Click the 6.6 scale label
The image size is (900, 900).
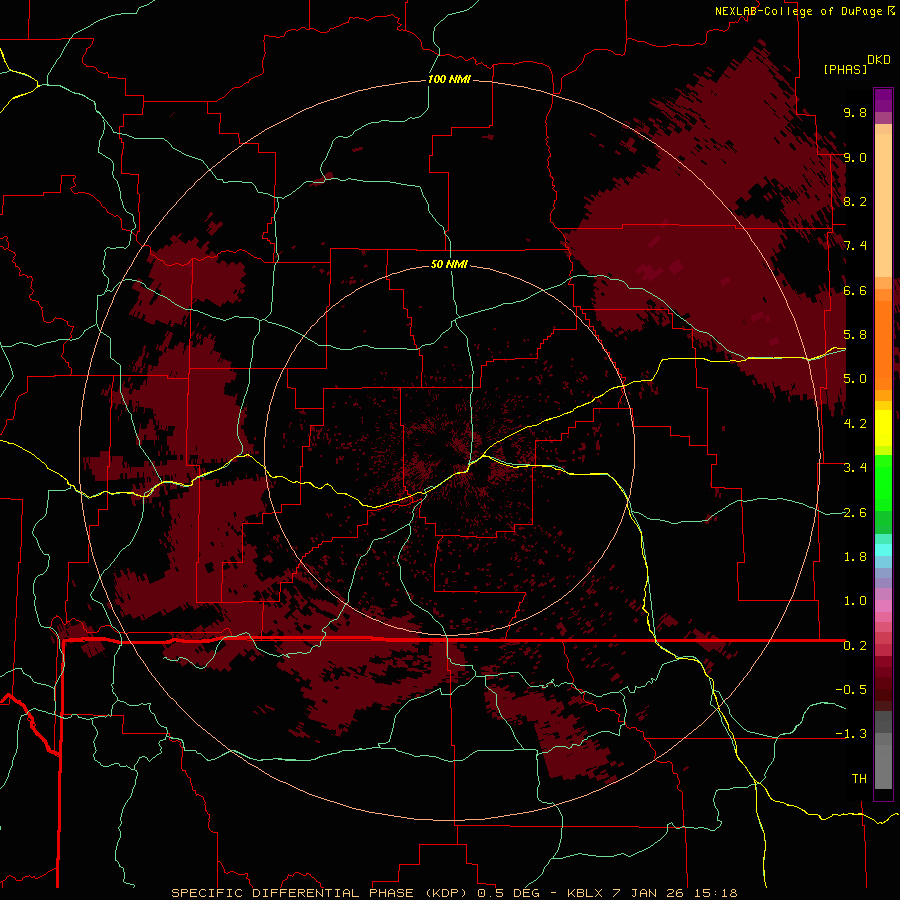[855, 290]
